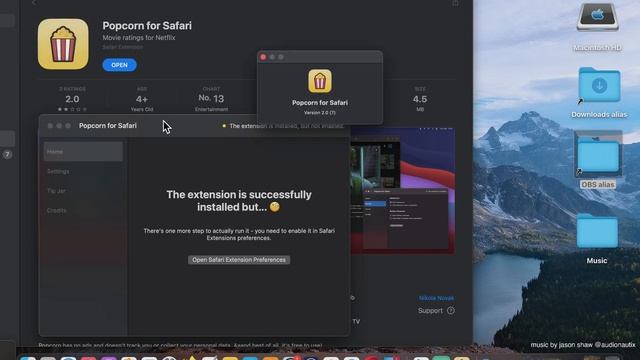Viewport: 640px width, 360px height.
Task: Click the Nikola Novak developer link
Action: 436,298
